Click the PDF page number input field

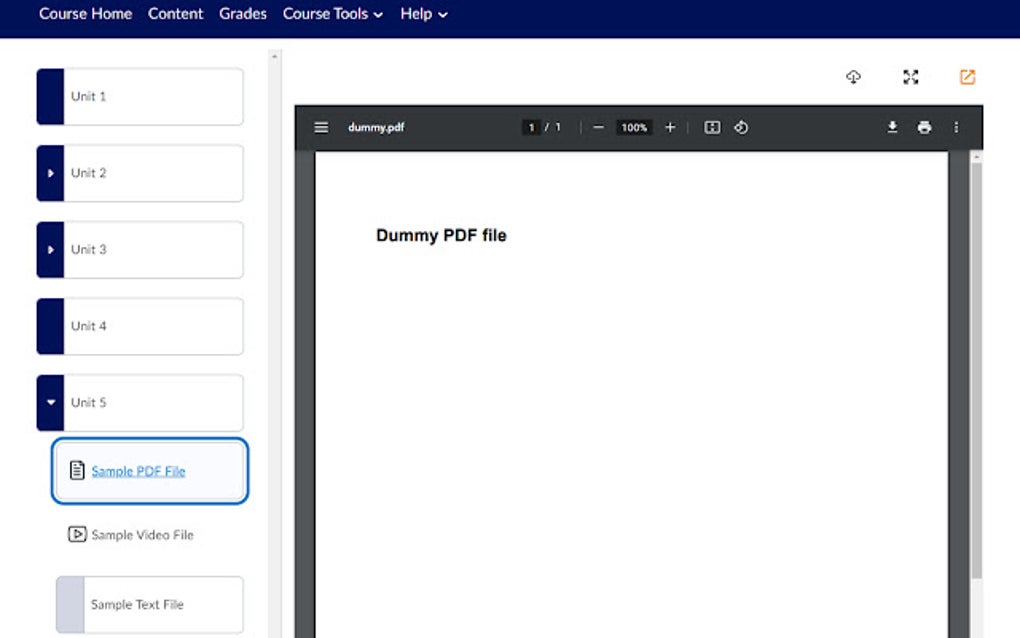coord(532,127)
